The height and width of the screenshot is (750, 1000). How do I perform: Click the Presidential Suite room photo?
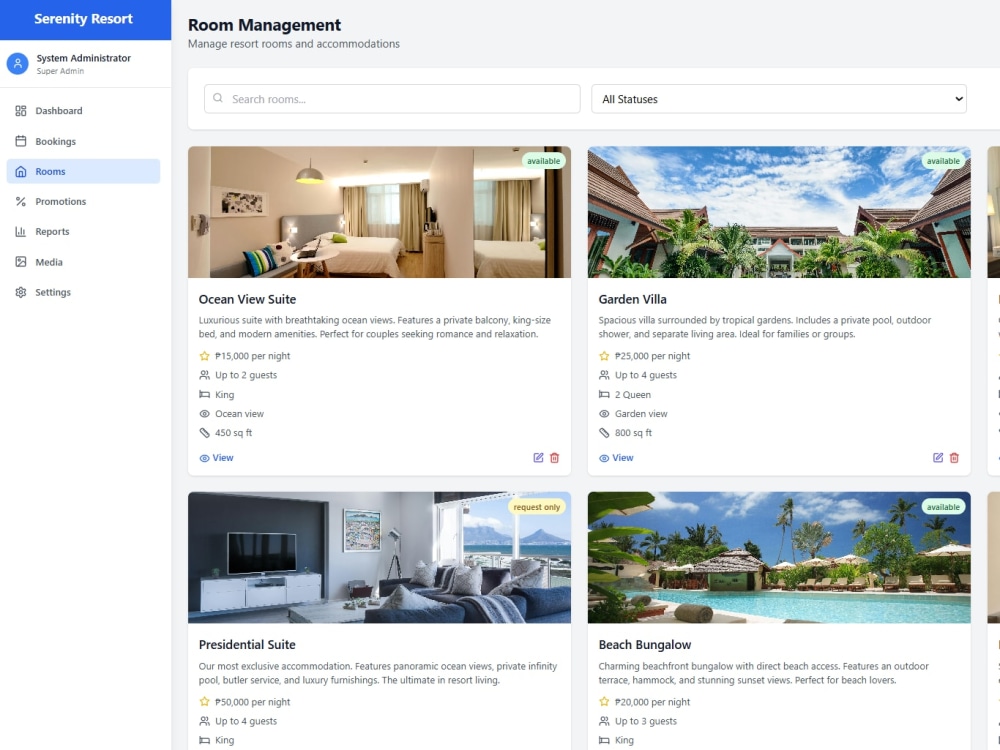point(379,557)
